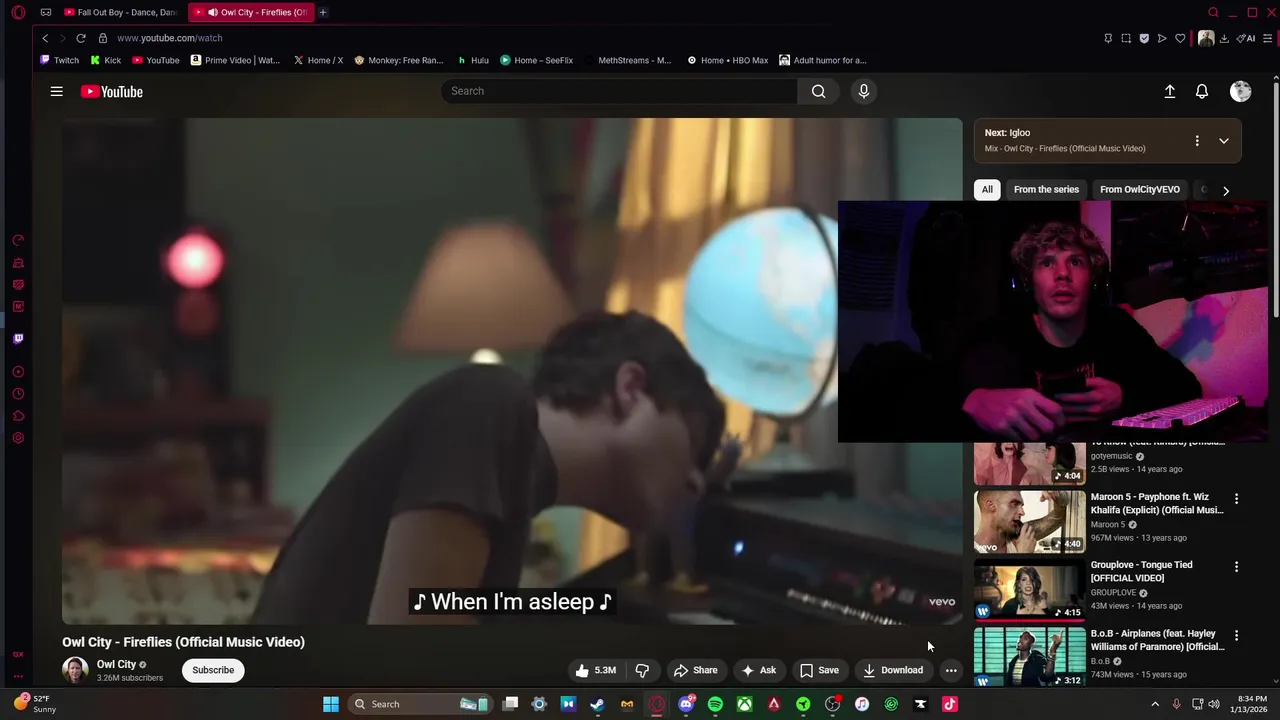Open YouTube account avatar menu
Image resolution: width=1280 pixels, height=720 pixels.
tap(1241, 91)
